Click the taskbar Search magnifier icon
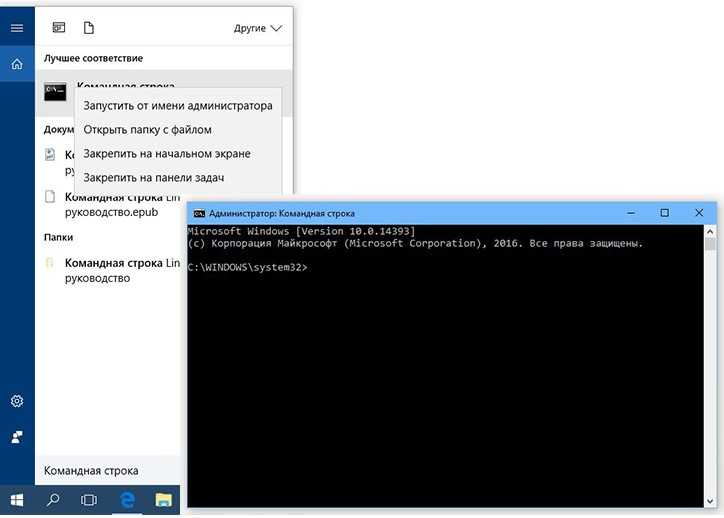 pyautogui.click(x=53, y=500)
